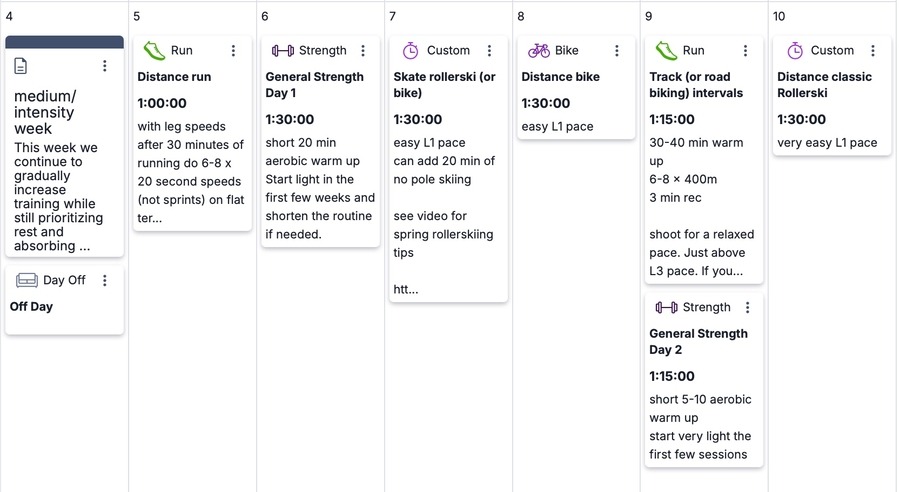Select the dark blue header bar on note card
The height and width of the screenshot is (492, 900).
coord(64,42)
